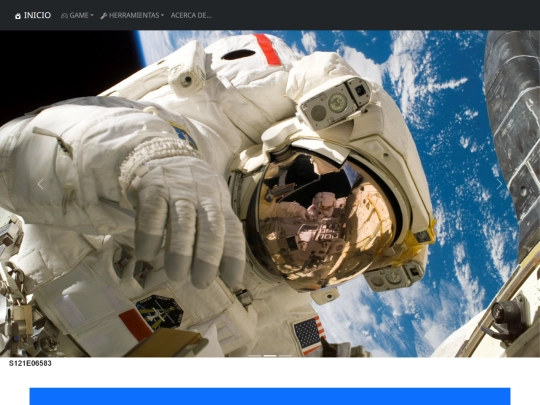The width and height of the screenshot is (540, 405).
Task: Open the GAME dropdown menu
Action: pyautogui.click(x=77, y=15)
